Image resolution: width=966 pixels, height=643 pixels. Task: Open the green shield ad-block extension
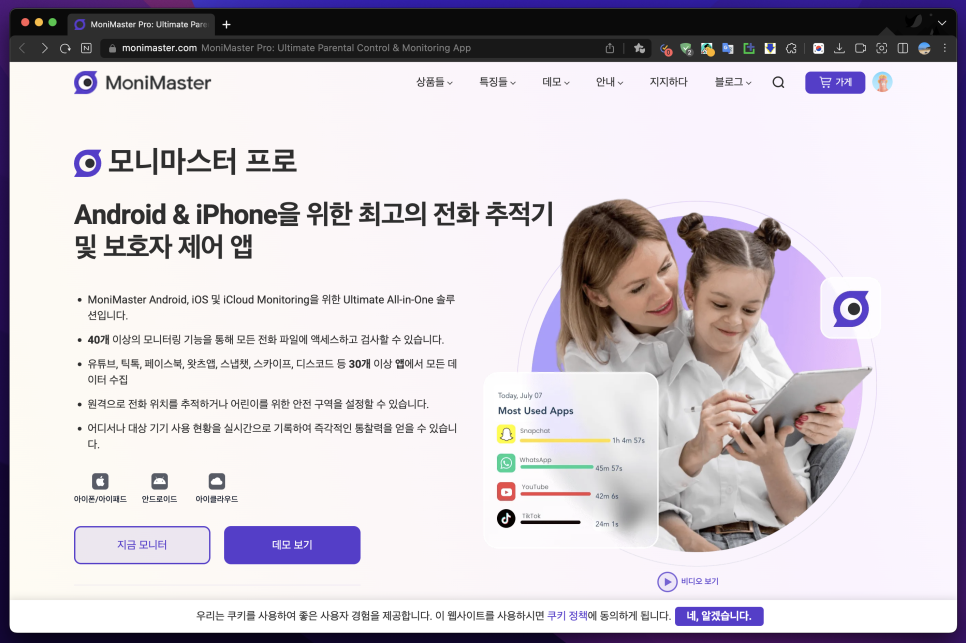[686, 49]
